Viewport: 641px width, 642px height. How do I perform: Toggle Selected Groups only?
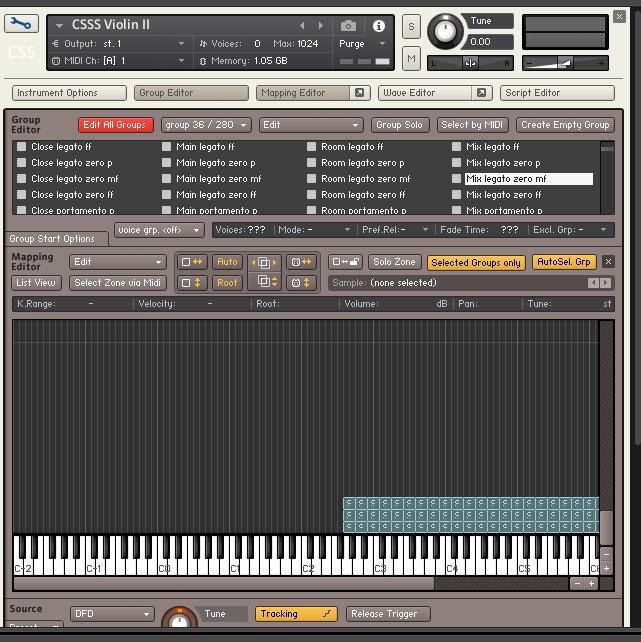point(476,262)
